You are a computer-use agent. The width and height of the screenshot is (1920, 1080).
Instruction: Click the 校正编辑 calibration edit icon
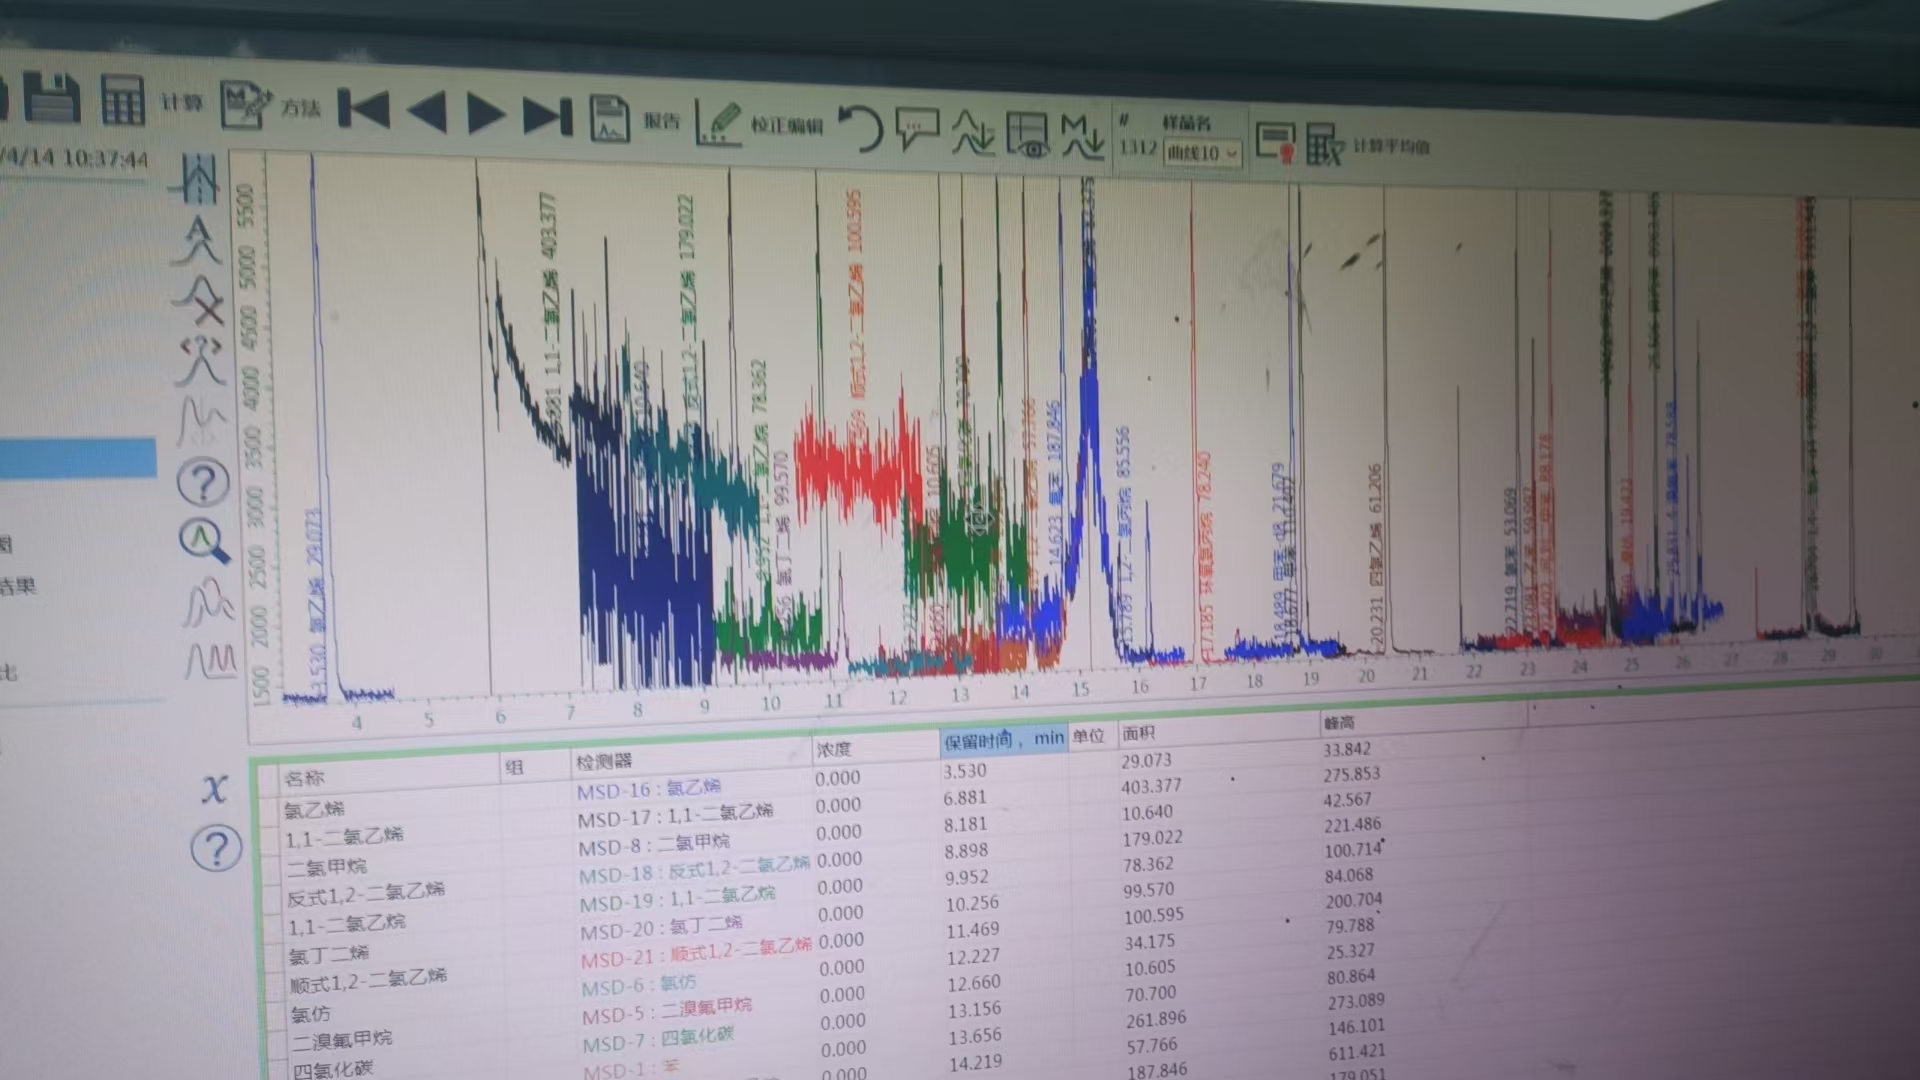coord(718,124)
